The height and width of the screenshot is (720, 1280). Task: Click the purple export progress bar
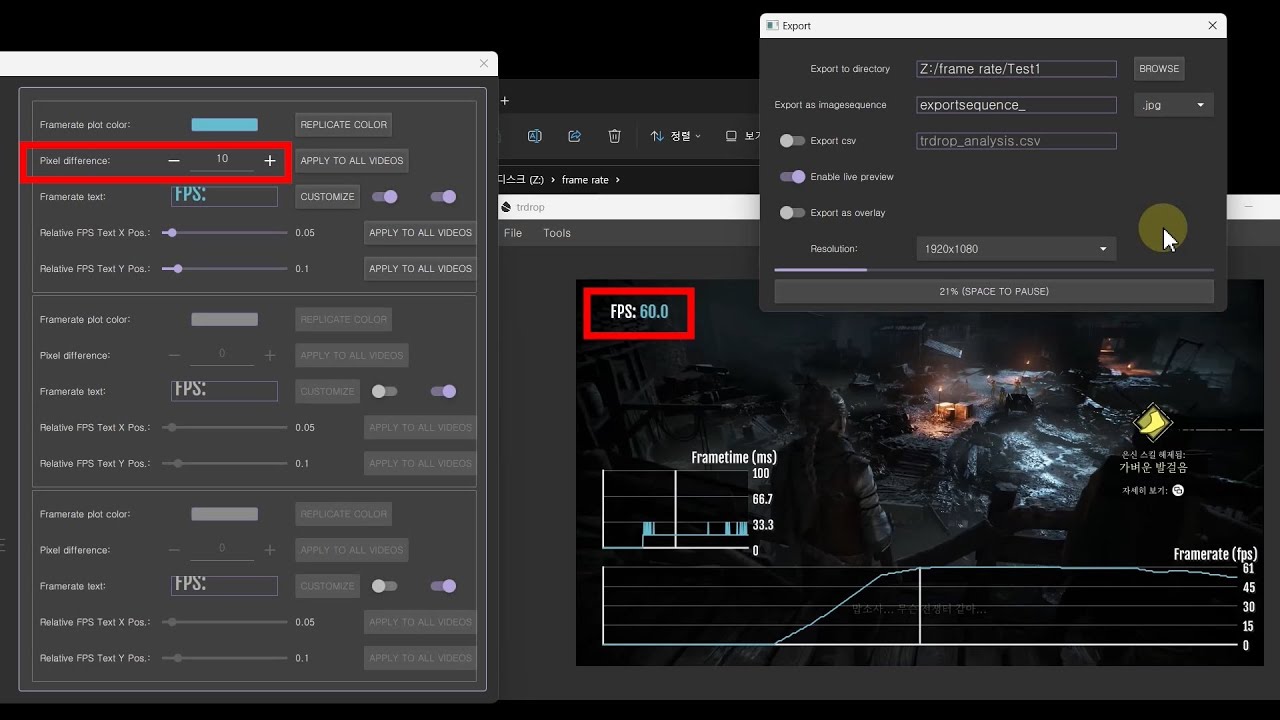point(994,270)
